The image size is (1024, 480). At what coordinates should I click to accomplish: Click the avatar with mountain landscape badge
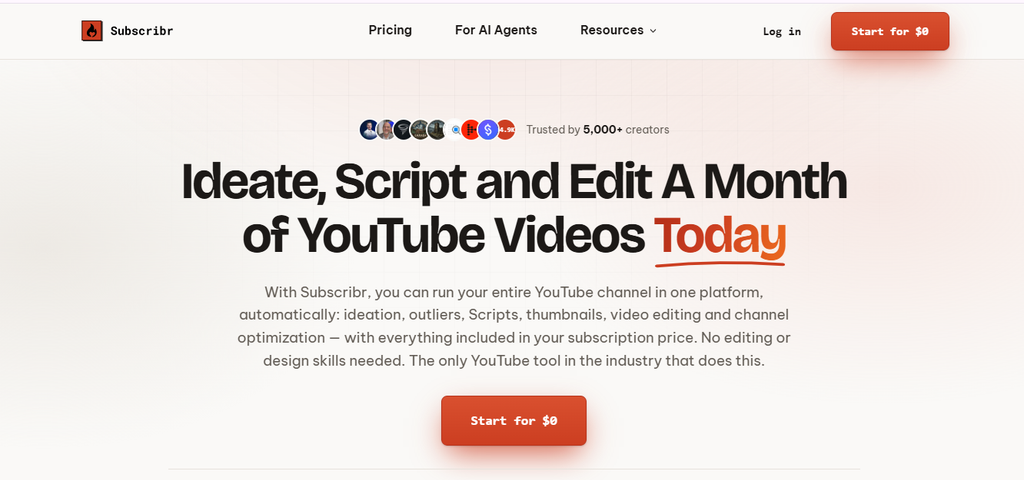point(420,129)
